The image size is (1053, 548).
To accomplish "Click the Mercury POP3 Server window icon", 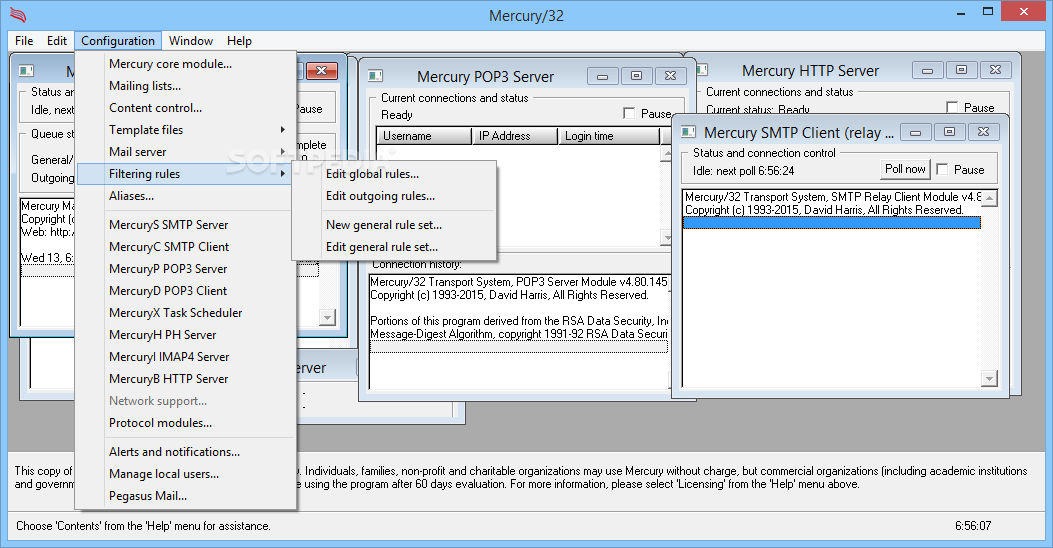I will pos(375,76).
